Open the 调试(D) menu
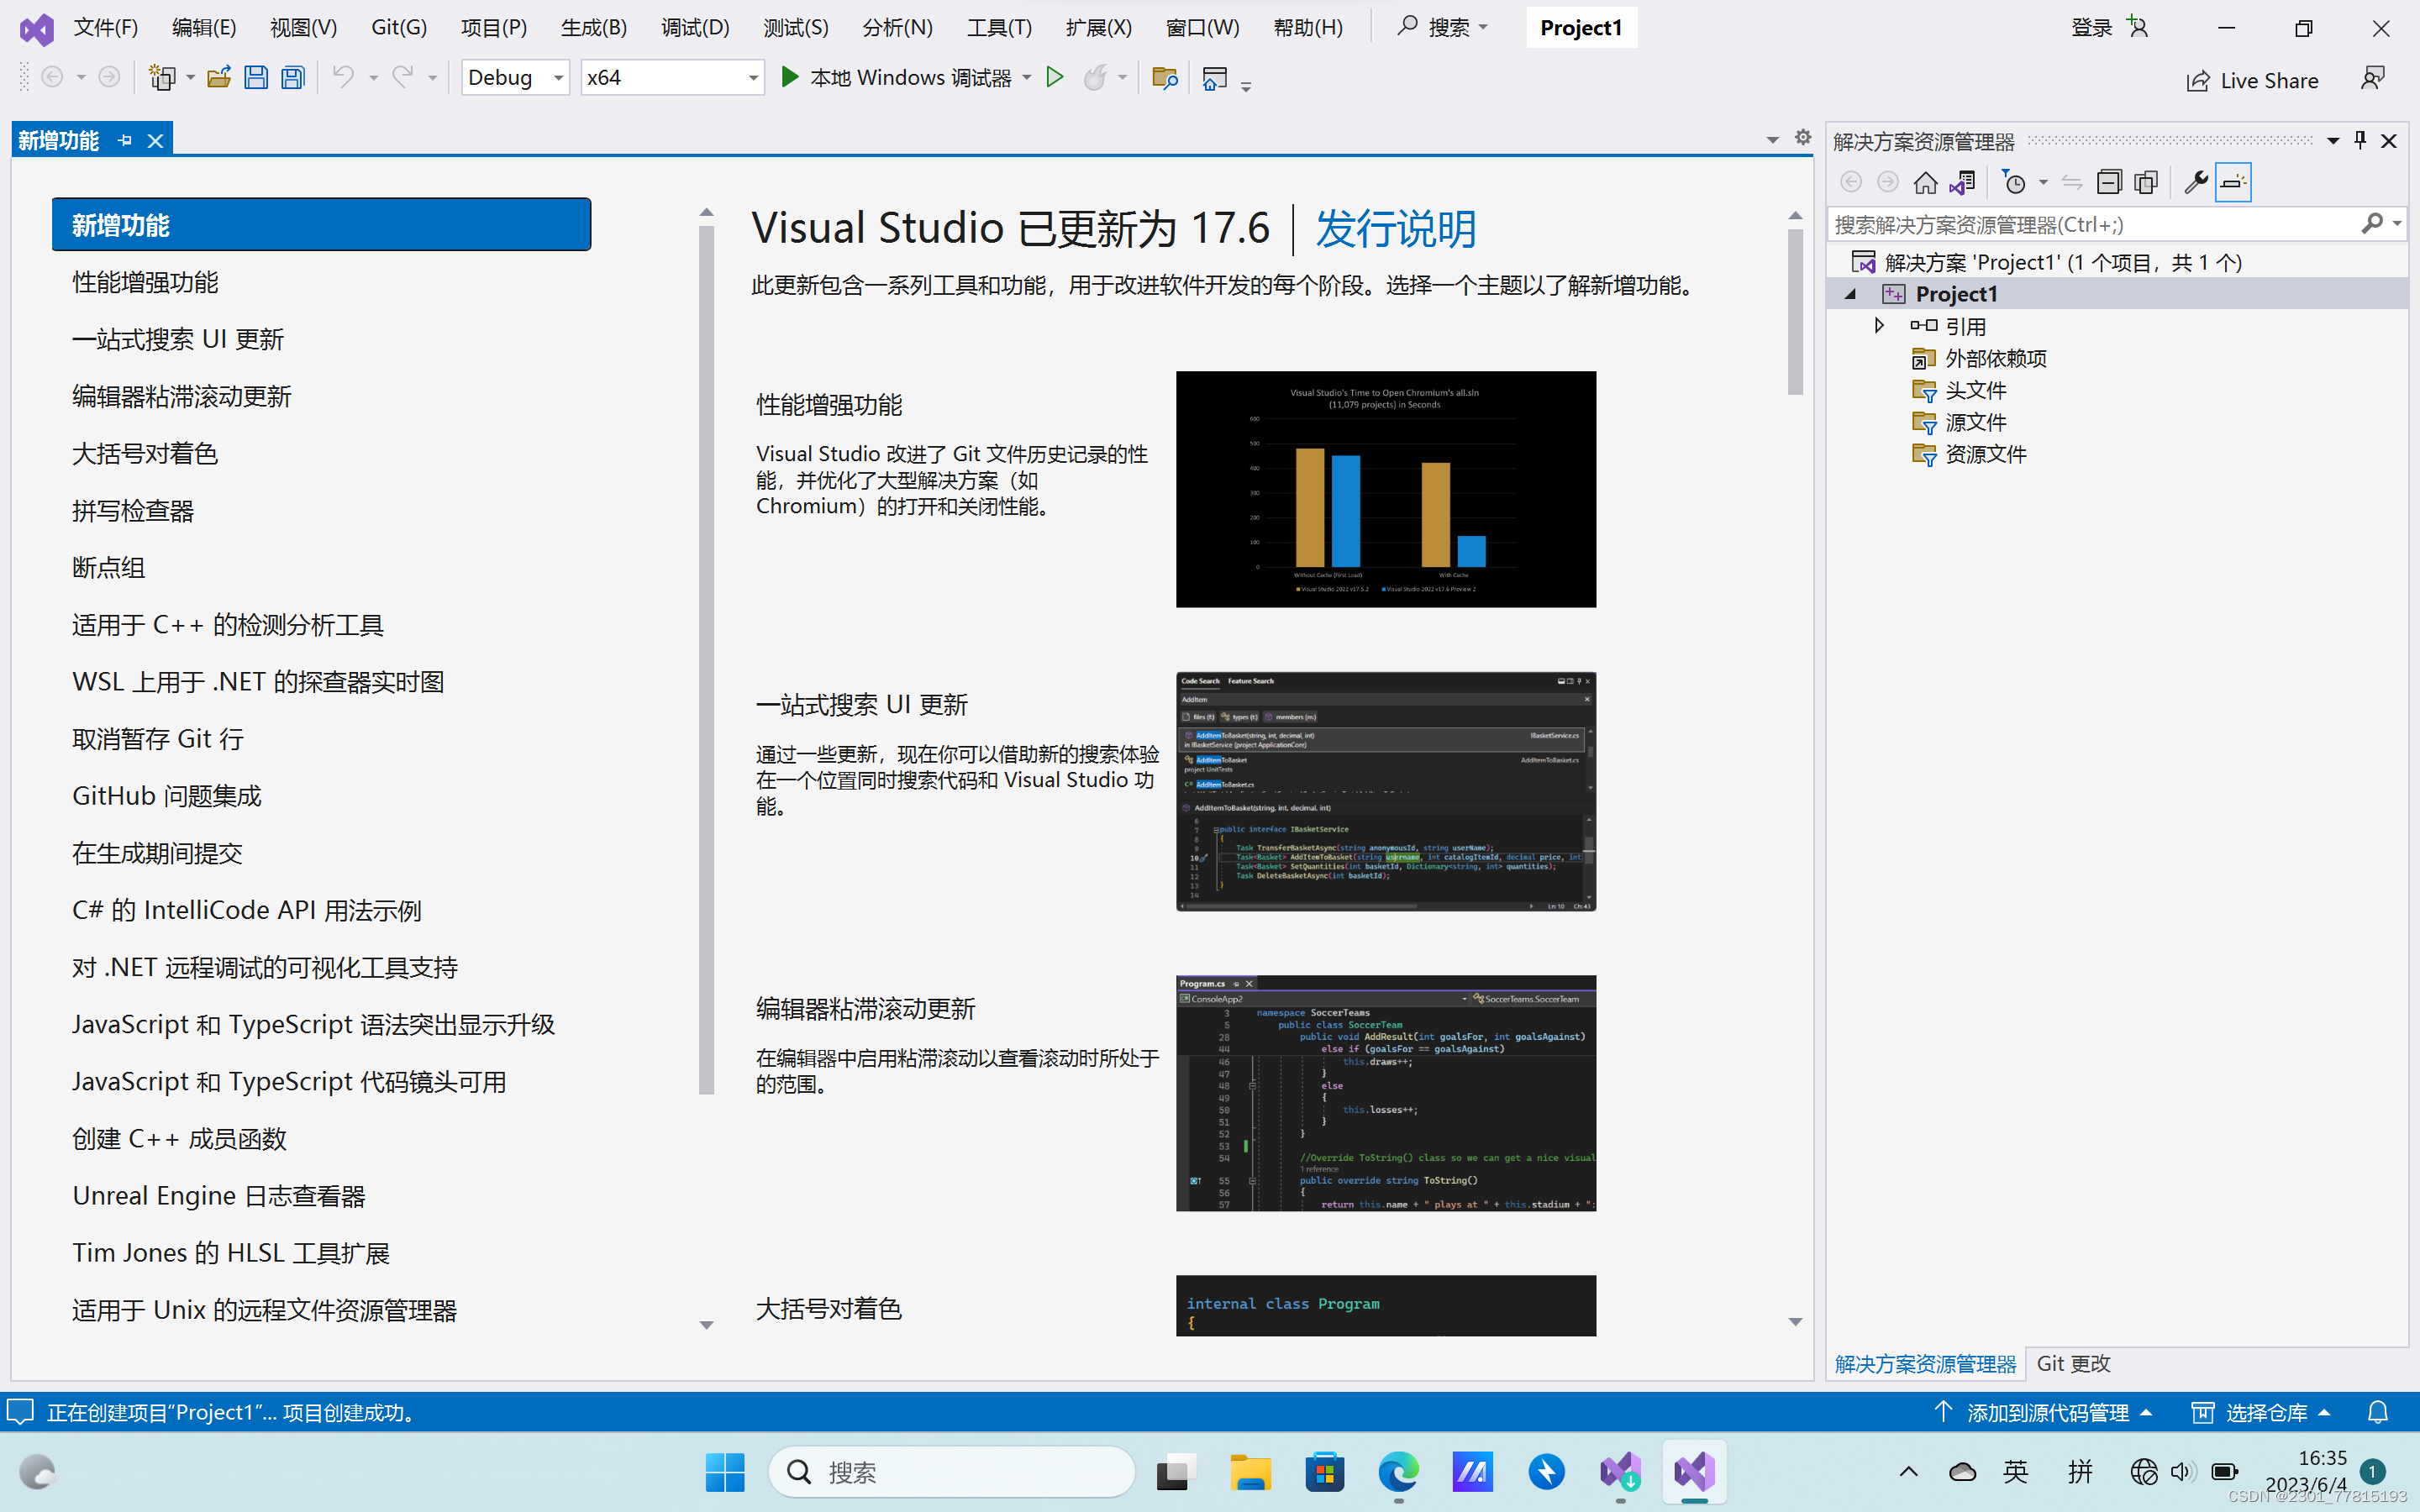Image resolution: width=2420 pixels, height=1512 pixels. [695, 27]
